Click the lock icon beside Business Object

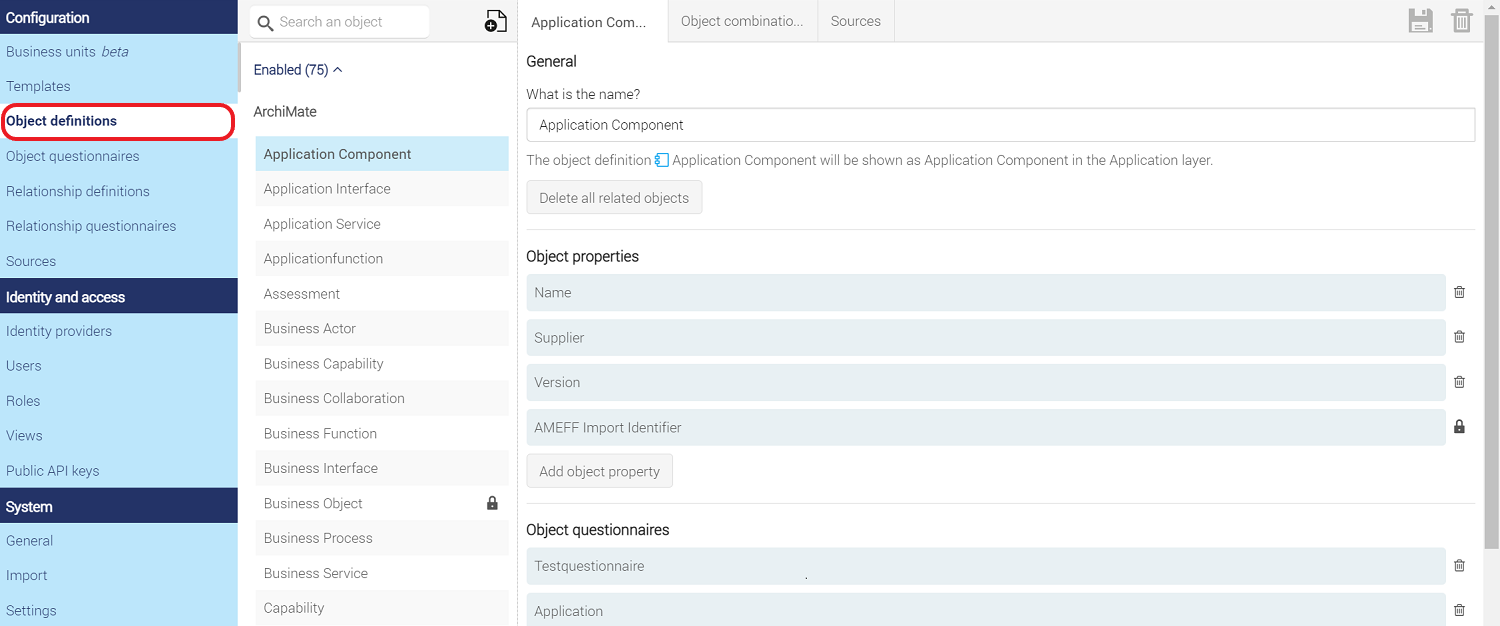click(x=492, y=503)
